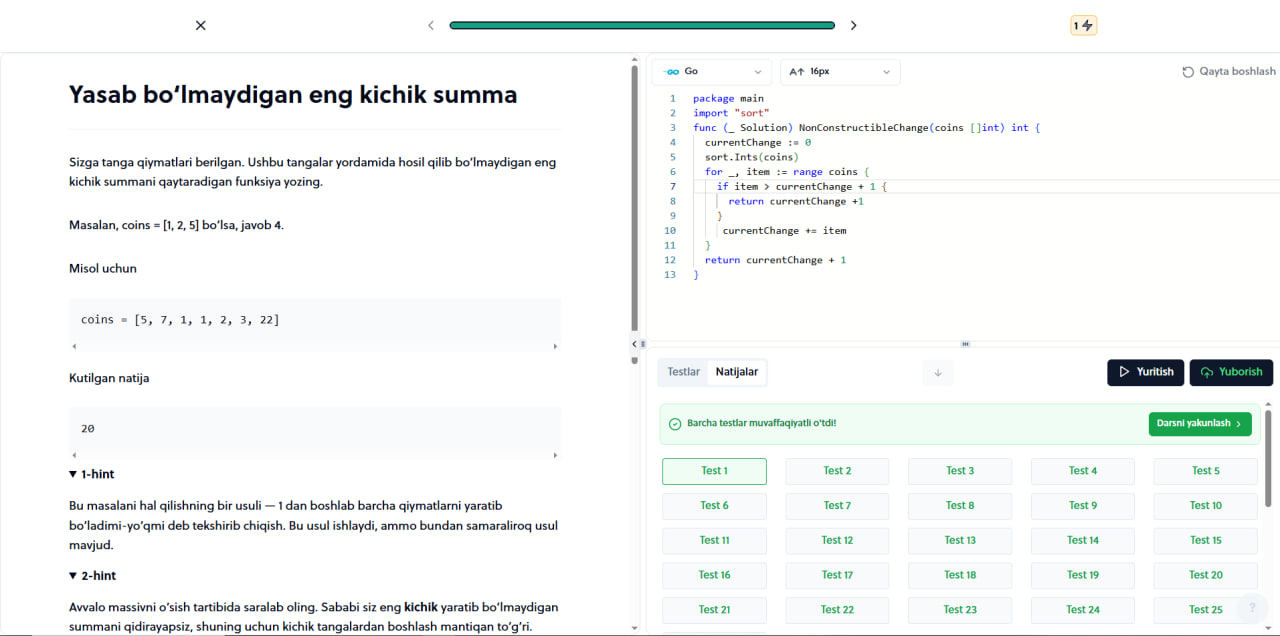The image size is (1280, 636).
Task: Select Test 2 result
Action: point(837,471)
